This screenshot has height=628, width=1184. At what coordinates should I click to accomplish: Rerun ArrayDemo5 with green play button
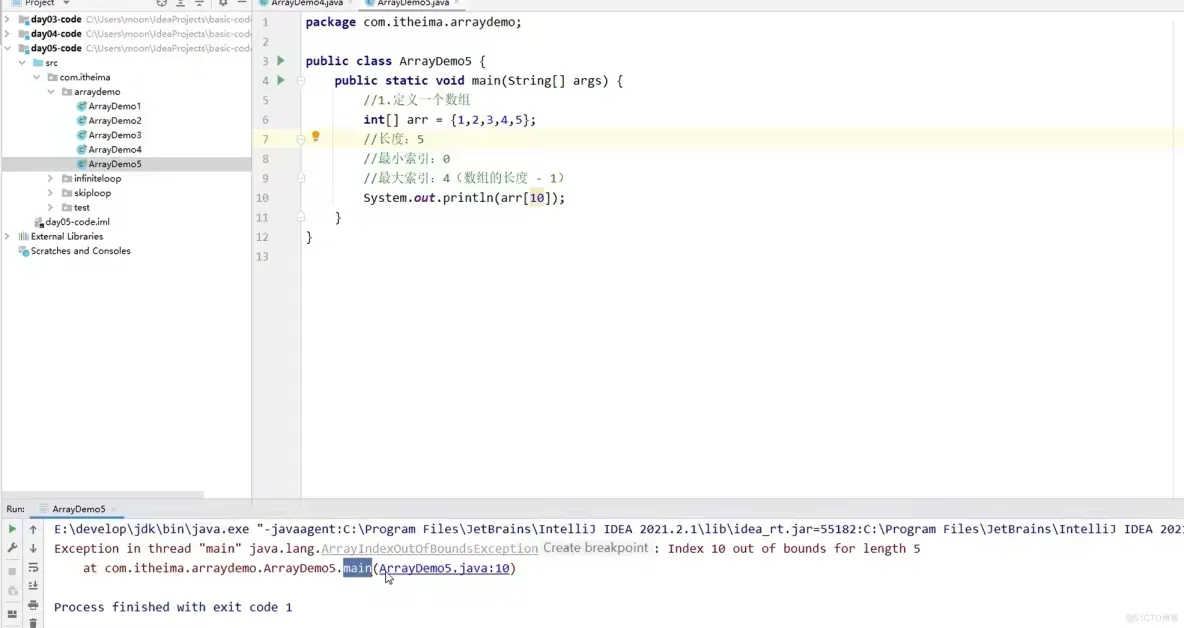pos(12,529)
